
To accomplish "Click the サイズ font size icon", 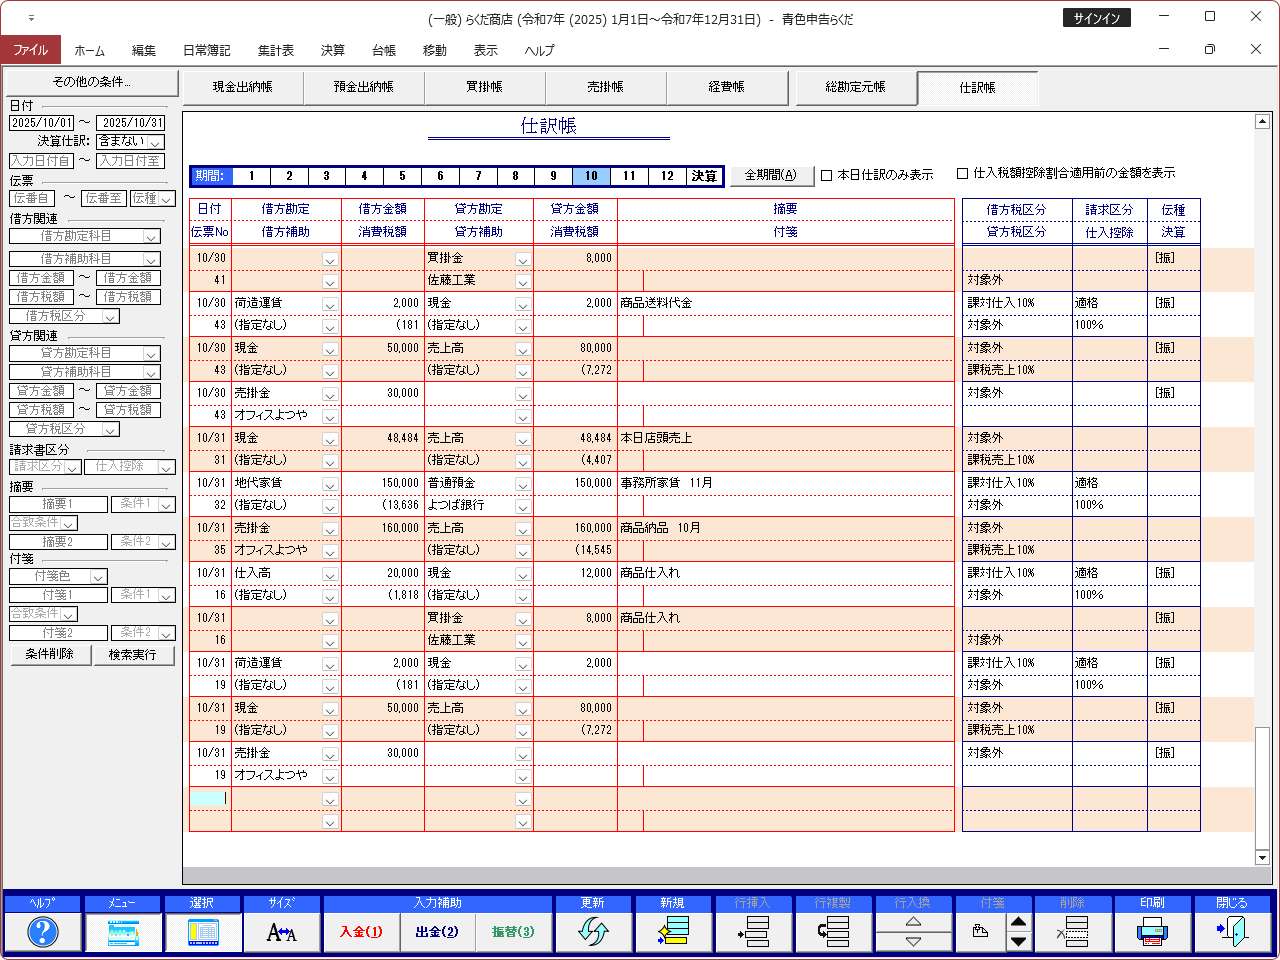I will pyautogui.click(x=282, y=932).
